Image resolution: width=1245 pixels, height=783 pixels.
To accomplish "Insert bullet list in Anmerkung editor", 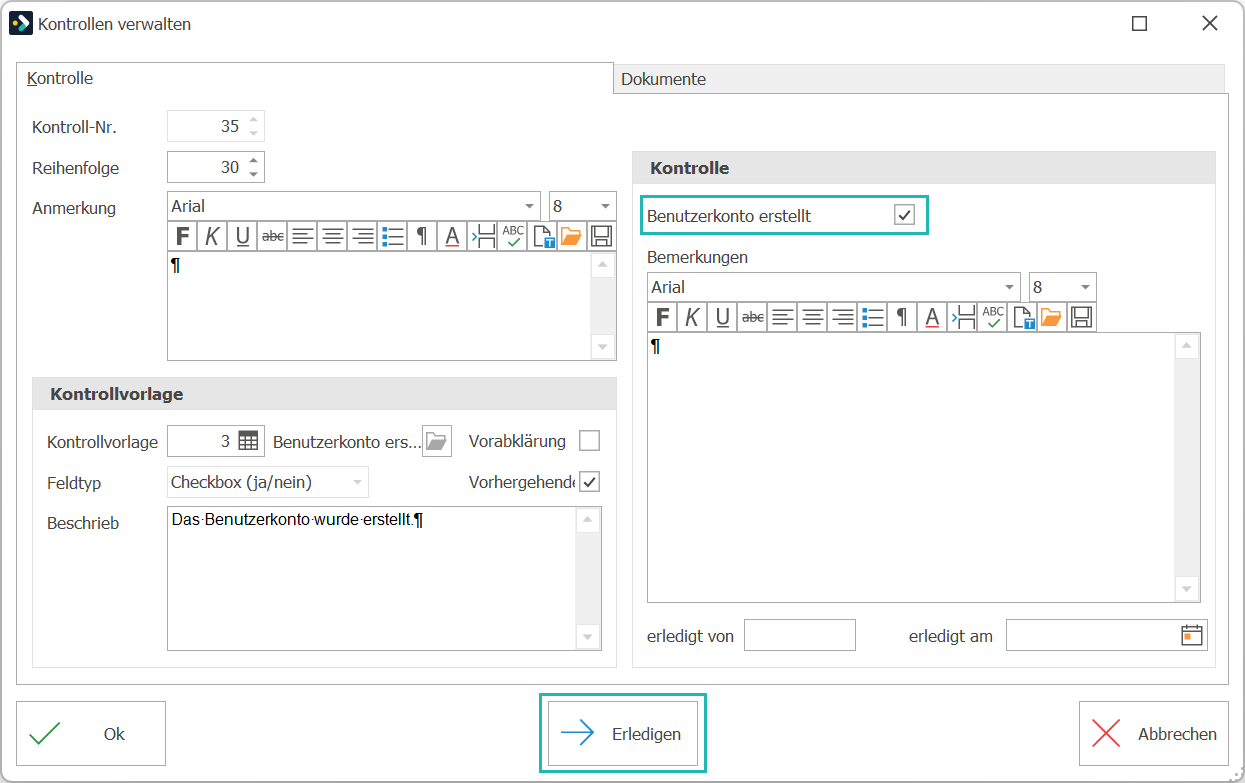I will click(392, 236).
